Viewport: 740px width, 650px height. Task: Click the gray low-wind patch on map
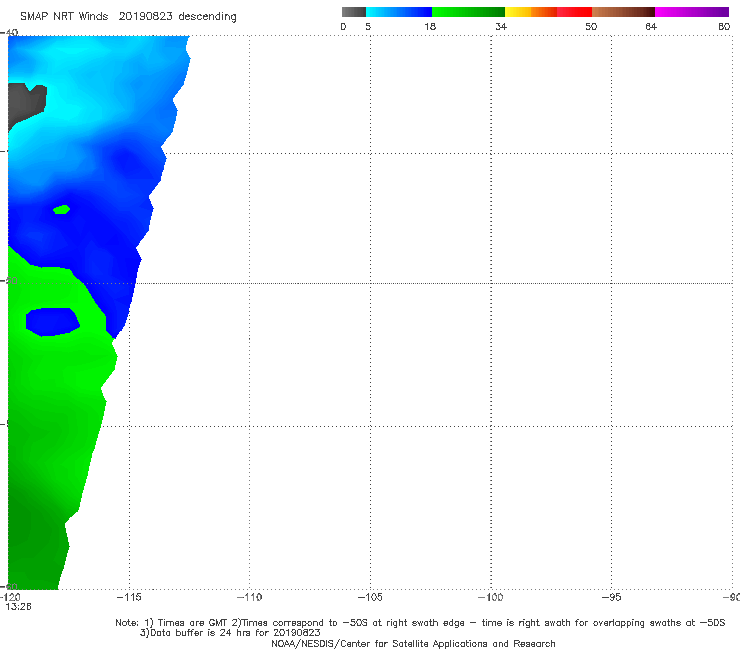coord(26,104)
